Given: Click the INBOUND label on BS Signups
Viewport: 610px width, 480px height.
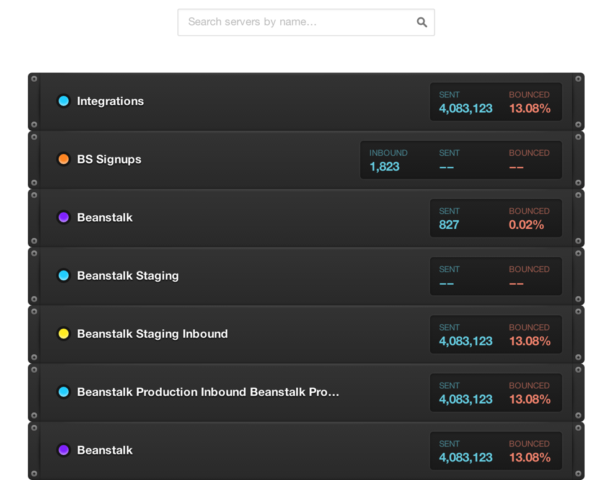Looking at the screenshot, I should (388, 153).
